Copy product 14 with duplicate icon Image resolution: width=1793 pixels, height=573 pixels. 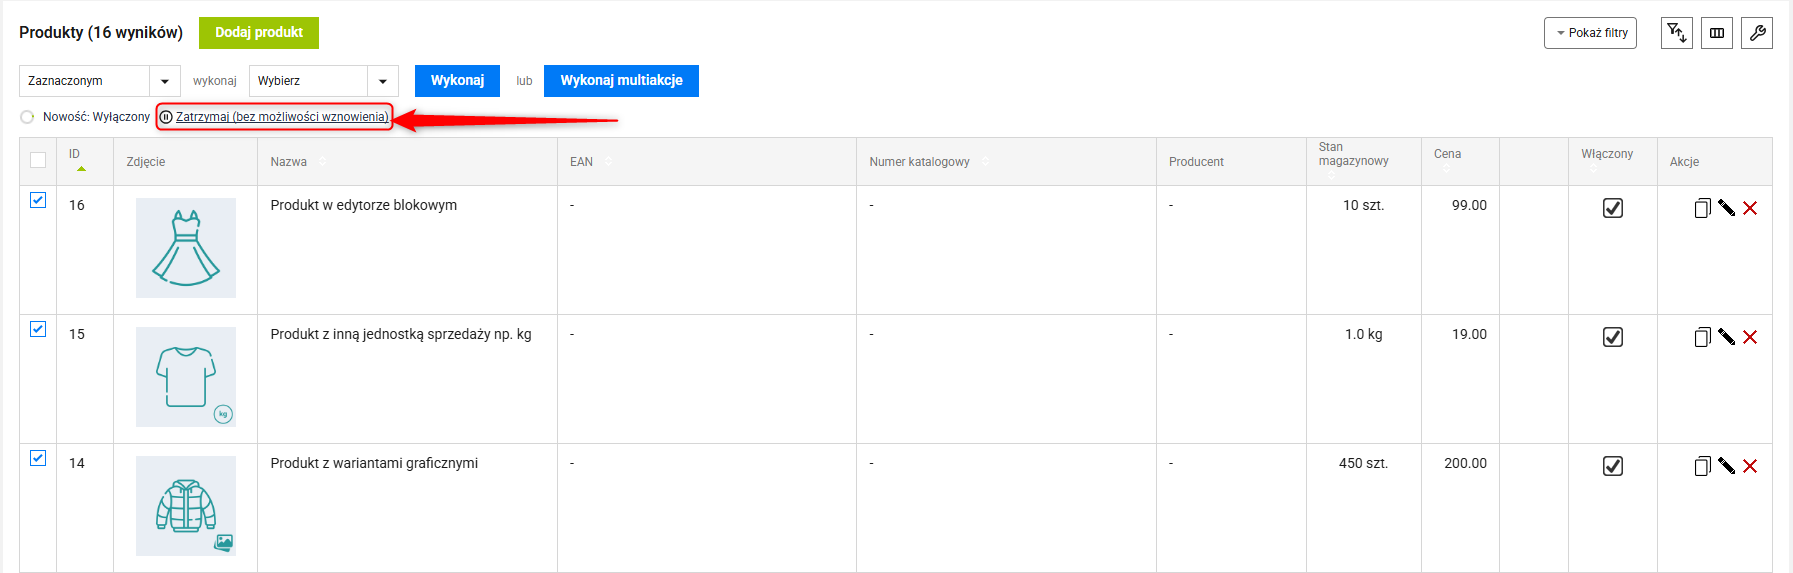click(1702, 466)
